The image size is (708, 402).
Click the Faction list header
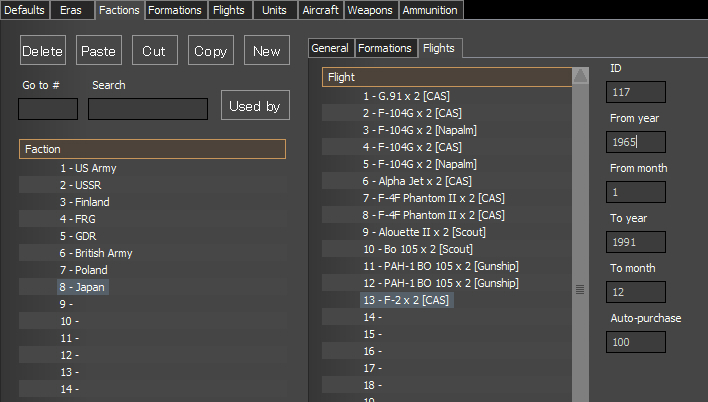tap(153, 149)
